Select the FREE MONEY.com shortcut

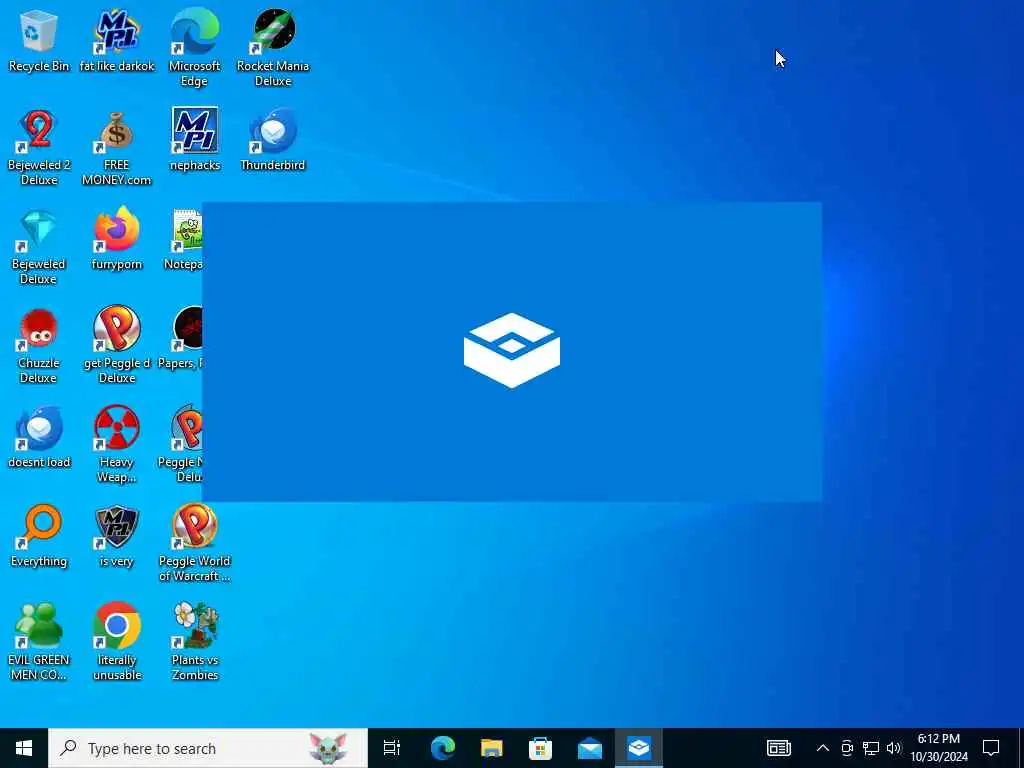(117, 148)
